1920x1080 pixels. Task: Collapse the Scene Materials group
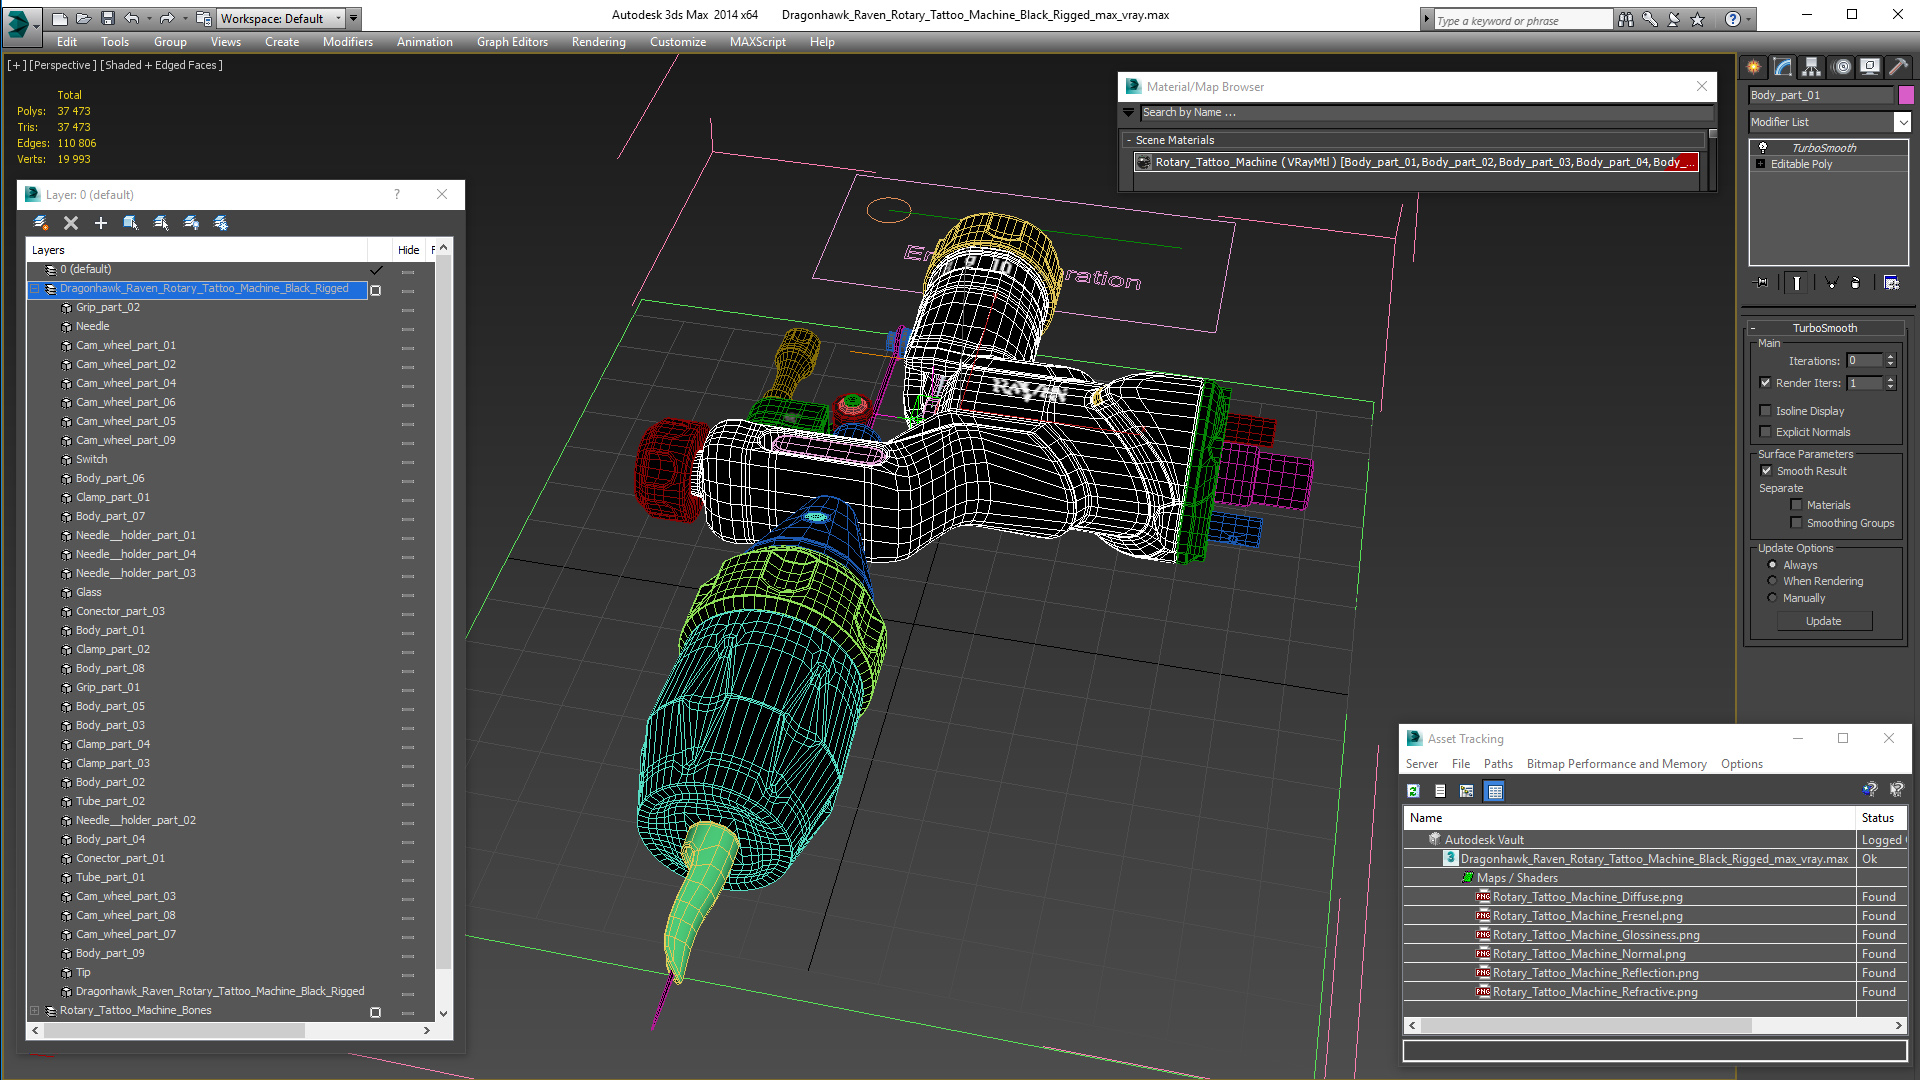click(1129, 140)
